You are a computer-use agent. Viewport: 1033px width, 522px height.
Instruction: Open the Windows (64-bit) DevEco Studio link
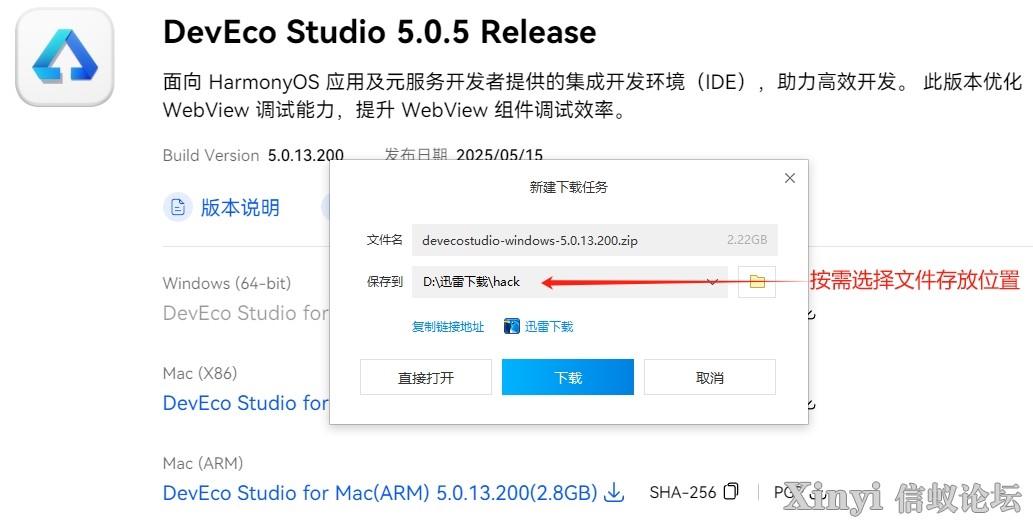click(246, 312)
